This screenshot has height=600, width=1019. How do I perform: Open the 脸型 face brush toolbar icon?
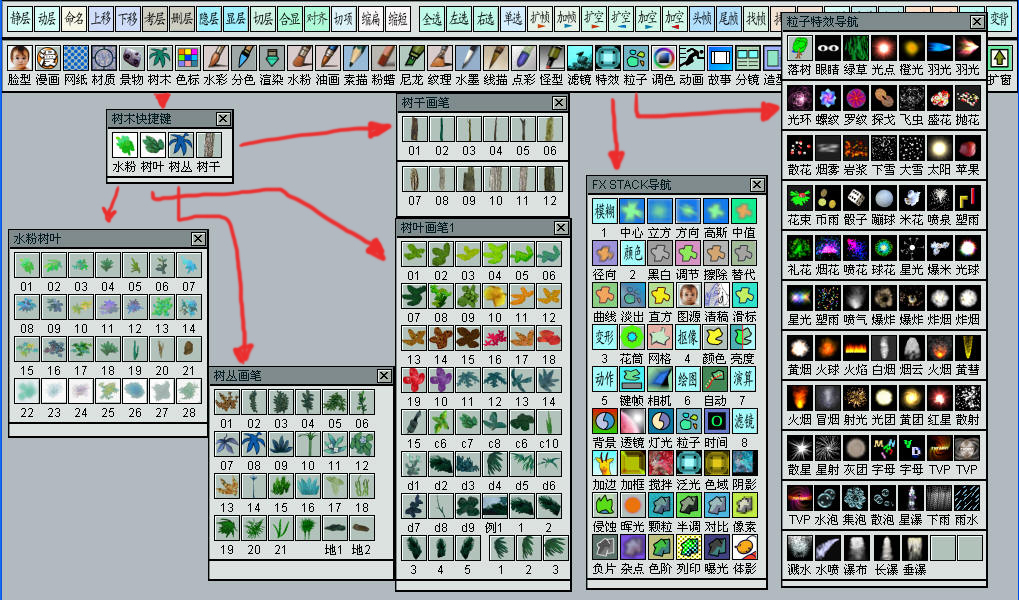tap(19, 59)
